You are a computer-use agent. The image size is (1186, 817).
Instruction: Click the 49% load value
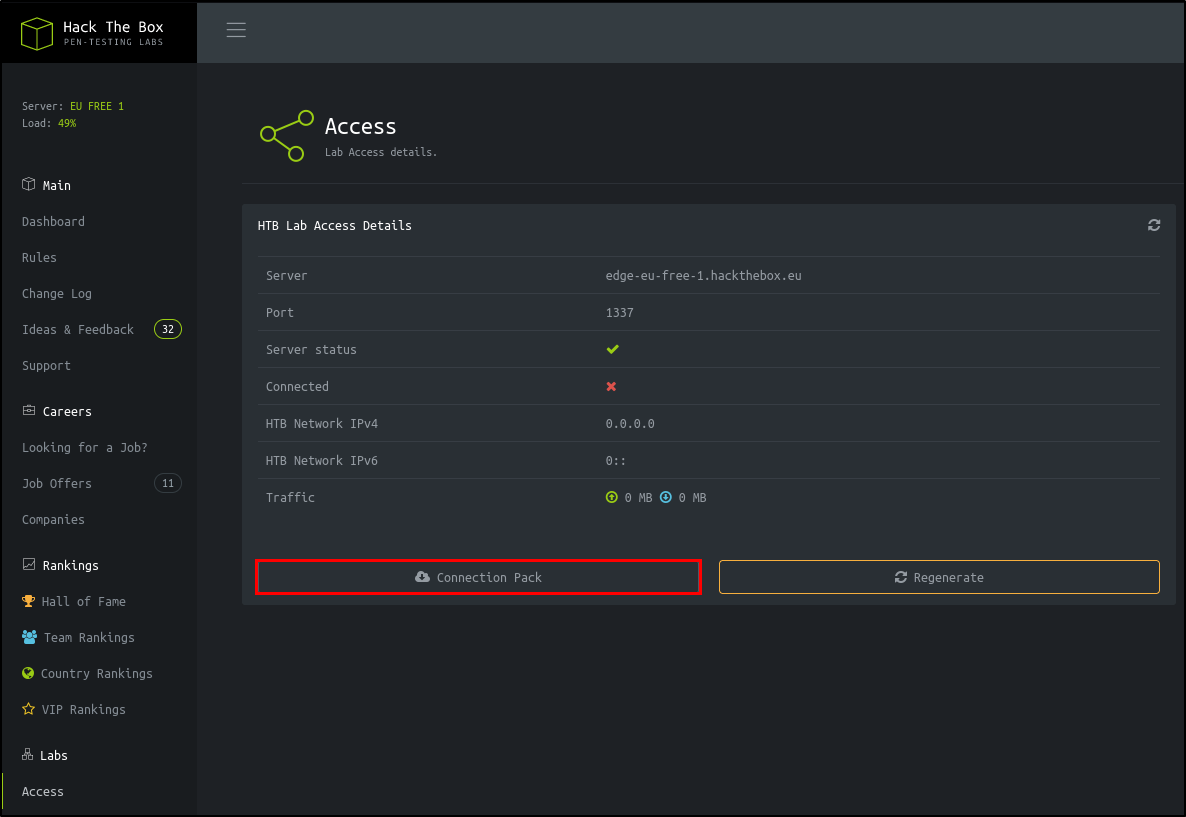[67, 123]
